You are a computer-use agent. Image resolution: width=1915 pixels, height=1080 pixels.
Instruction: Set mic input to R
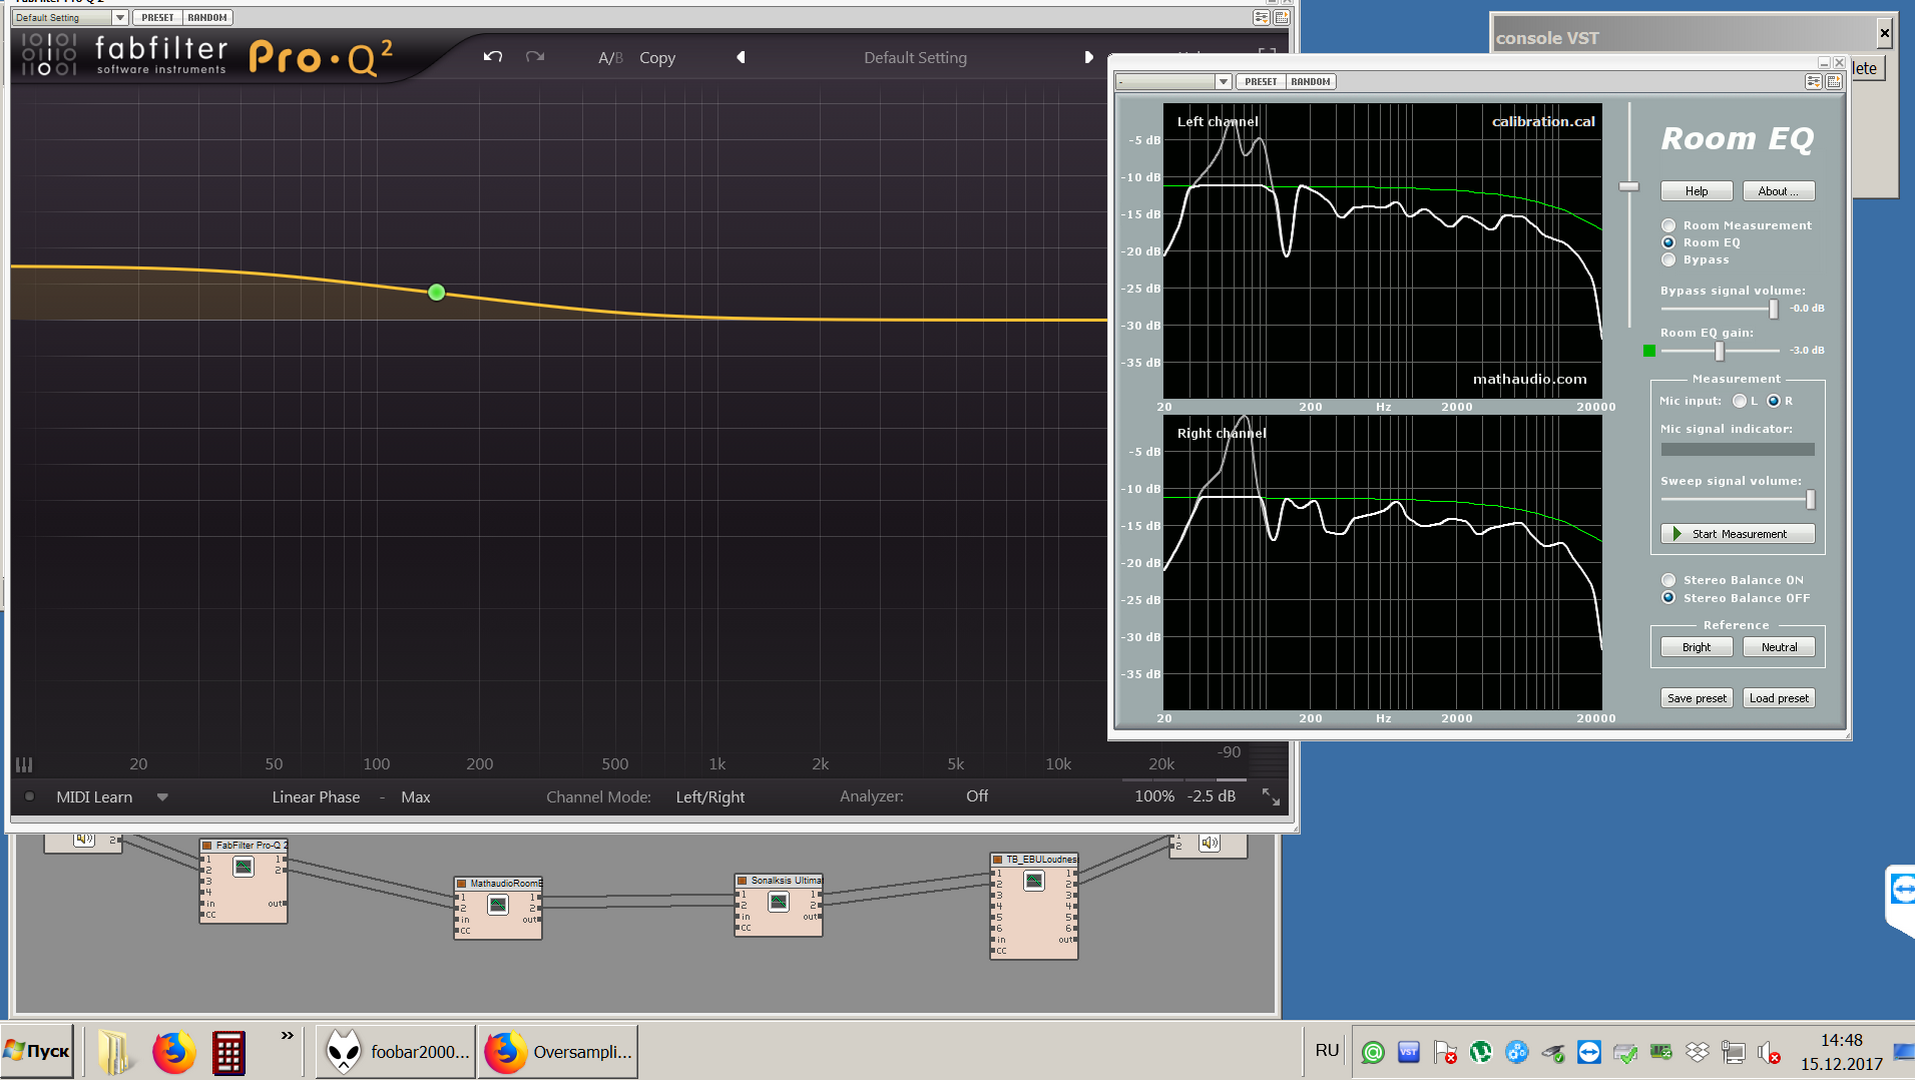[x=1773, y=401]
